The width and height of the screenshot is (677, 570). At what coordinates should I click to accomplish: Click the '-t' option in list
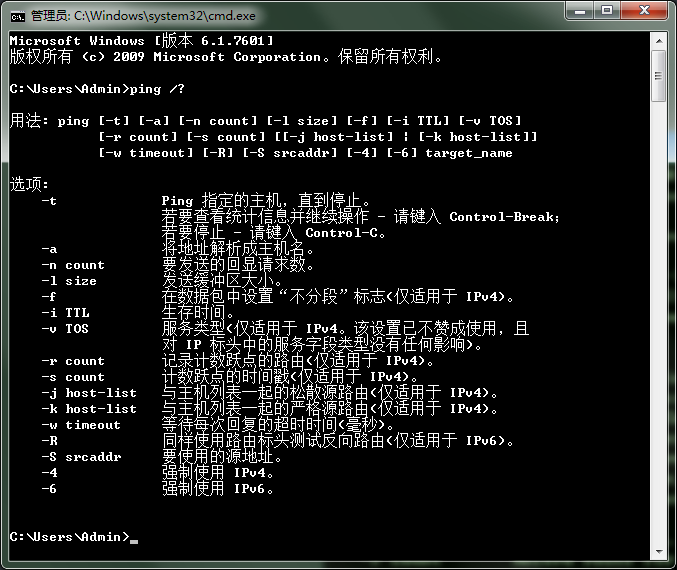click(x=49, y=201)
